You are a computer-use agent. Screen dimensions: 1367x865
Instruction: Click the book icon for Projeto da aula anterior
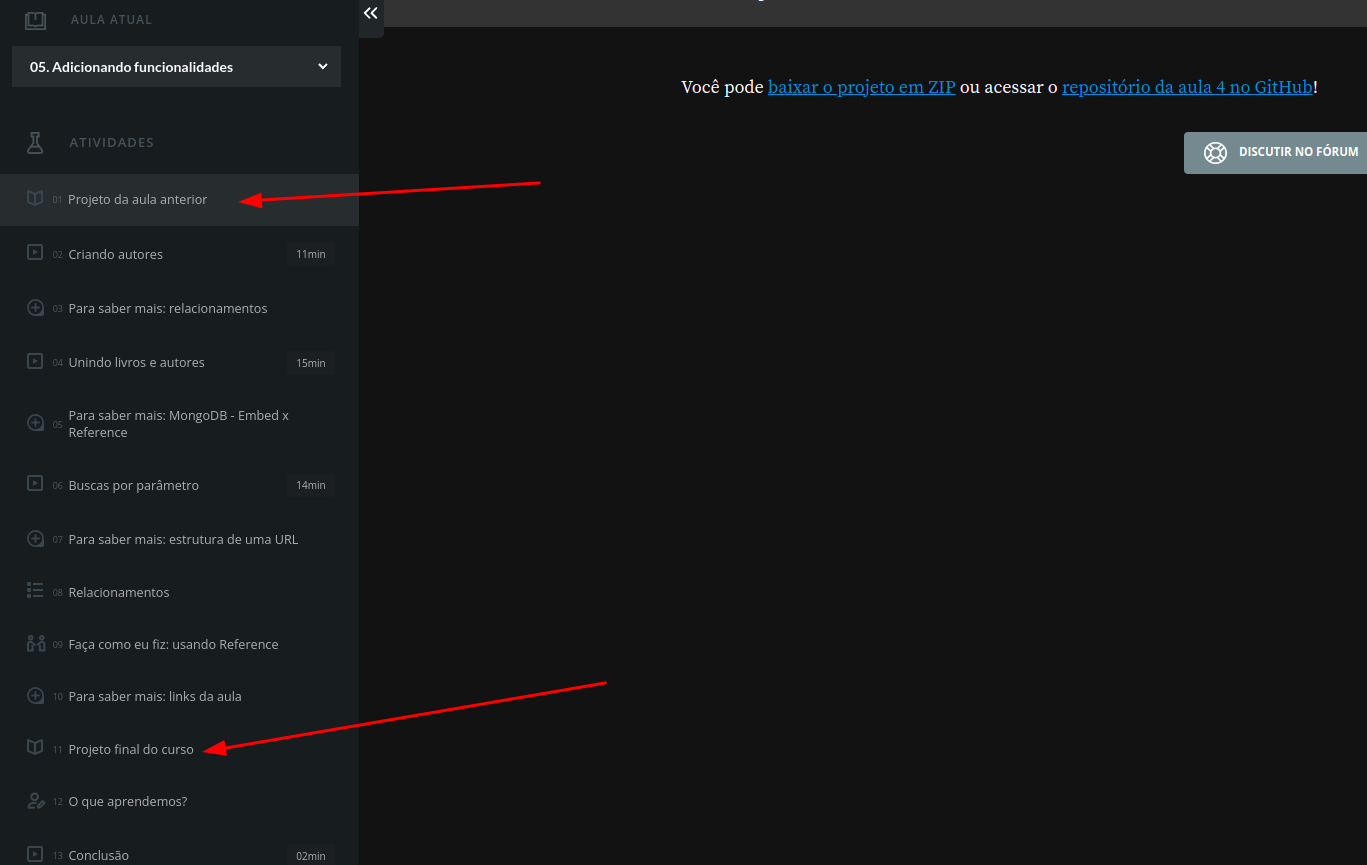click(35, 199)
